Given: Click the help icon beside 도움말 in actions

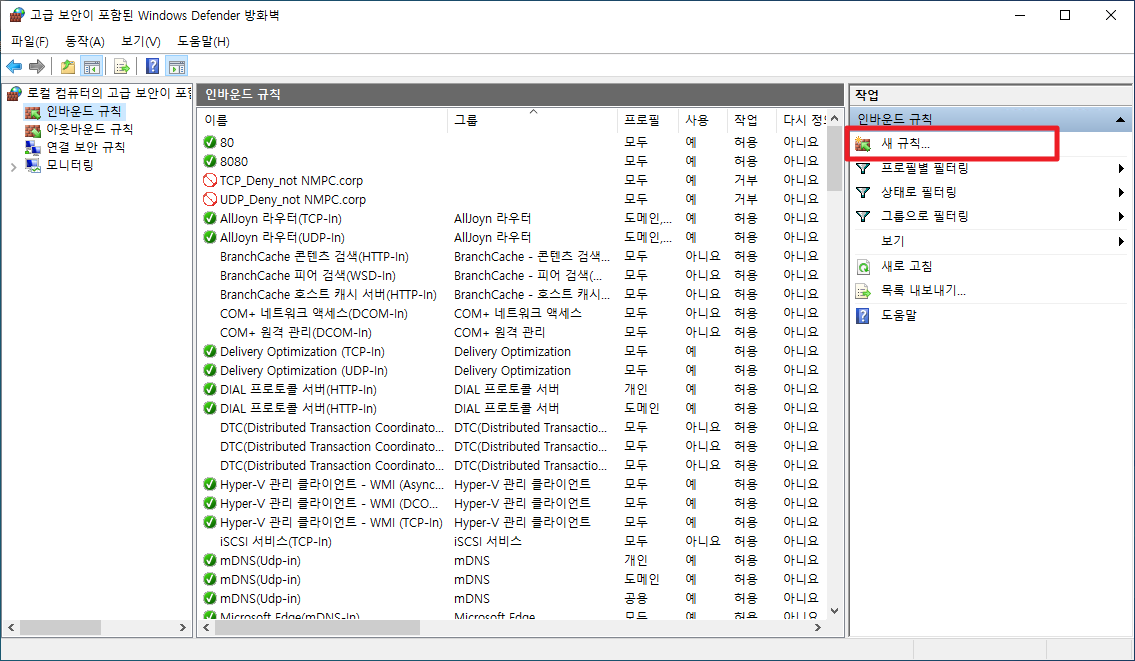Looking at the screenshot, I should coord(863,316).
